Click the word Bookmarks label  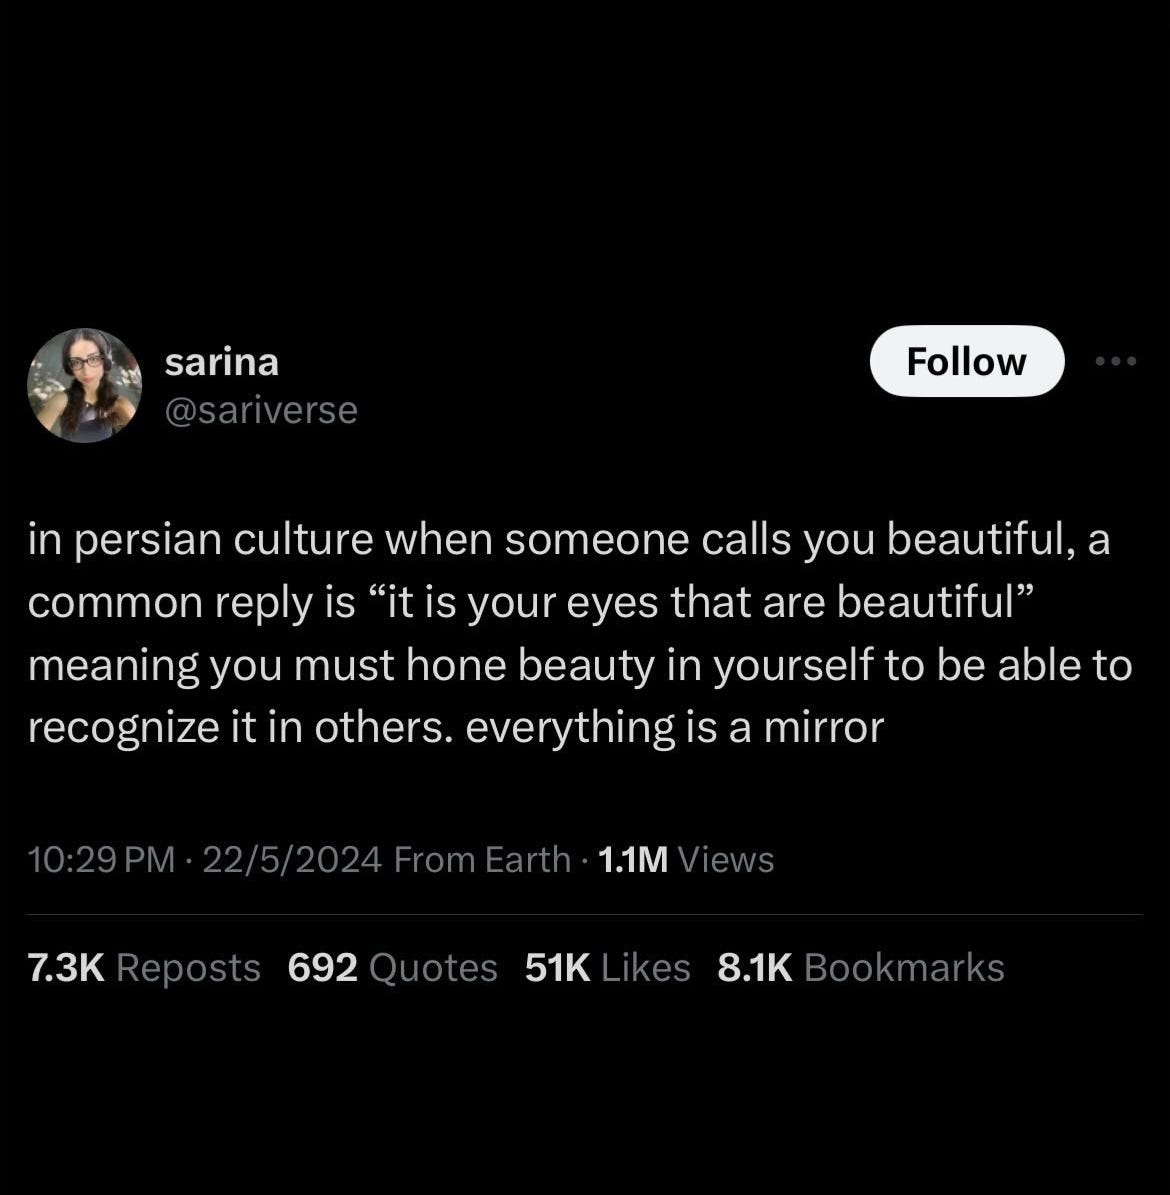pos(904,968)
